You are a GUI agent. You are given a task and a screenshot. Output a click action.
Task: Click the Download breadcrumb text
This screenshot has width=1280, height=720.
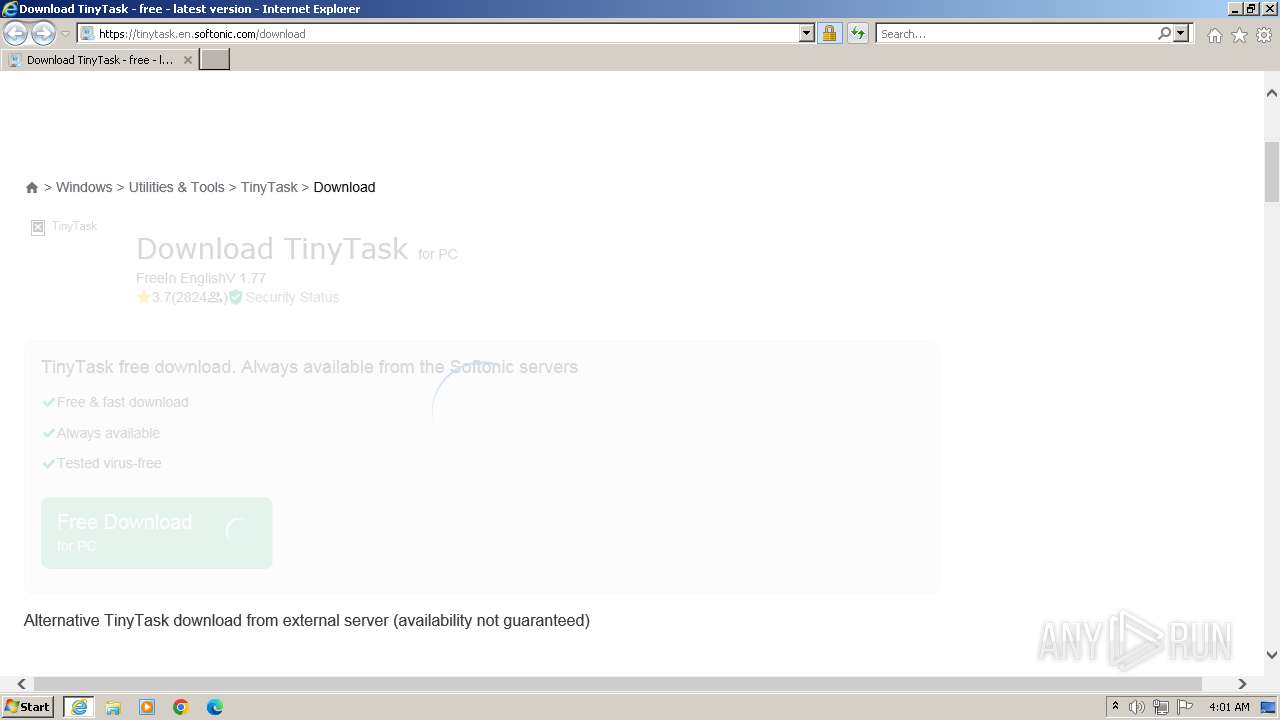pos(344,187)
